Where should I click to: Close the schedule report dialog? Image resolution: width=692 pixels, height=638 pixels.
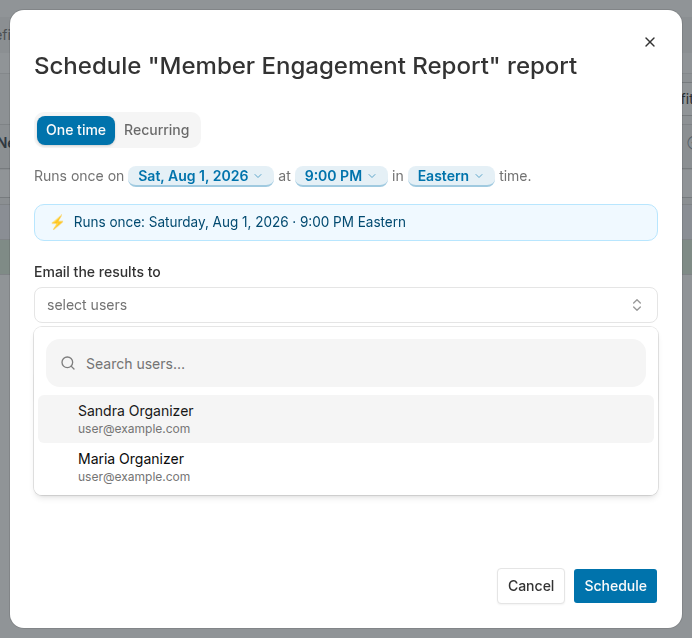point(650,42)
